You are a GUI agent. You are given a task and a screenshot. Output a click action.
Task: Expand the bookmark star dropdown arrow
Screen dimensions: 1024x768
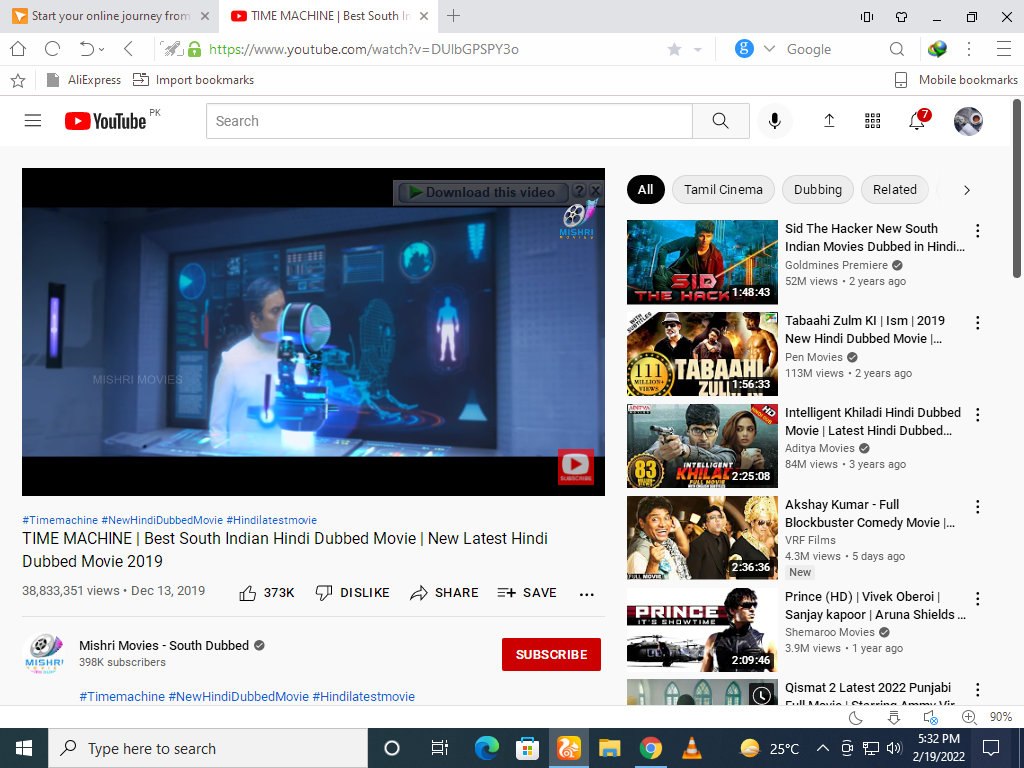[x=697, y=50]
